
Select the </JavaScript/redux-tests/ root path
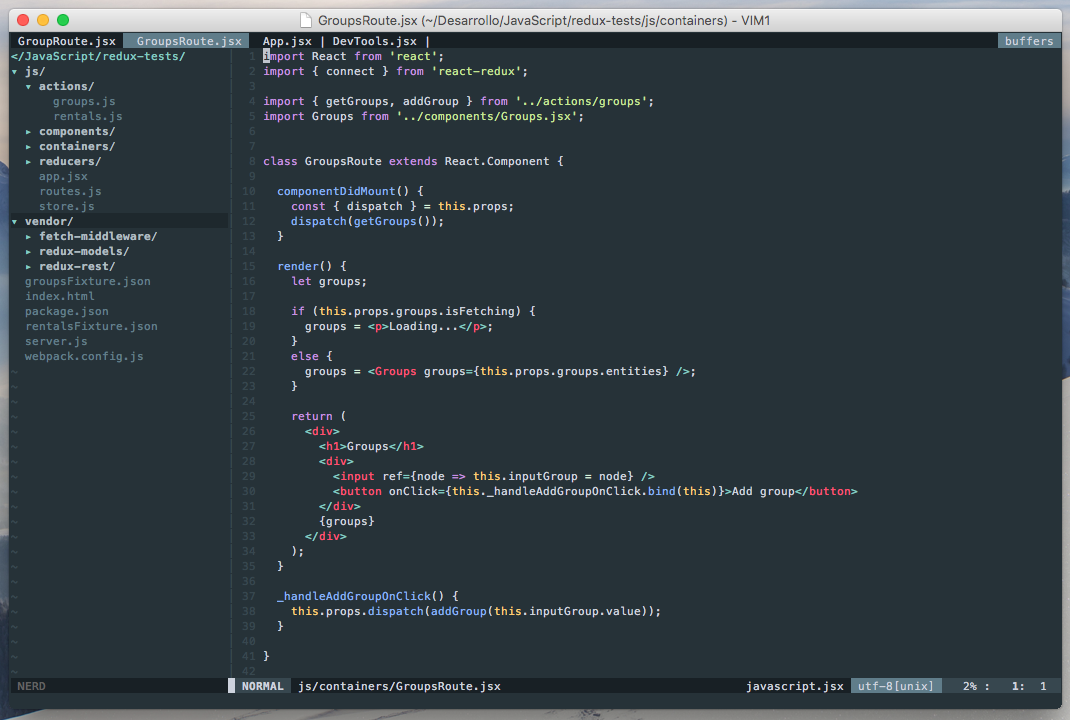coord(98,57)
